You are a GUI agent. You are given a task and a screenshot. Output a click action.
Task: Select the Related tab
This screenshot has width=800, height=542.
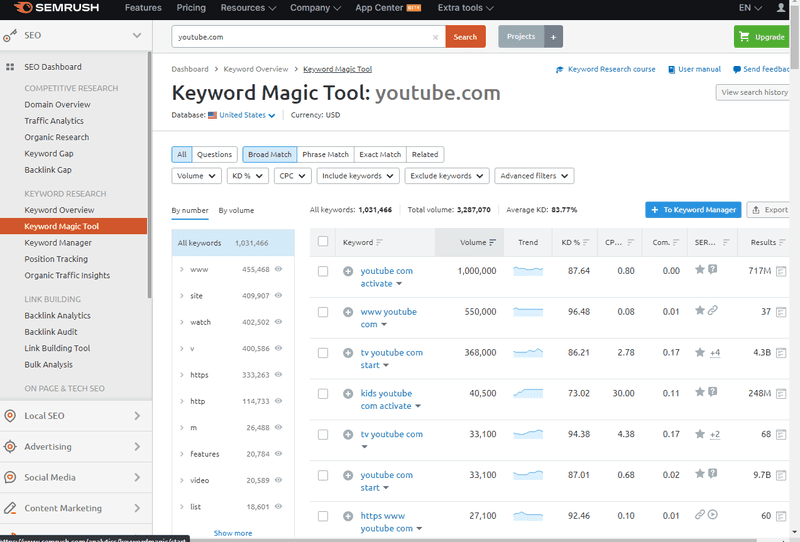[x=425, y=155]
